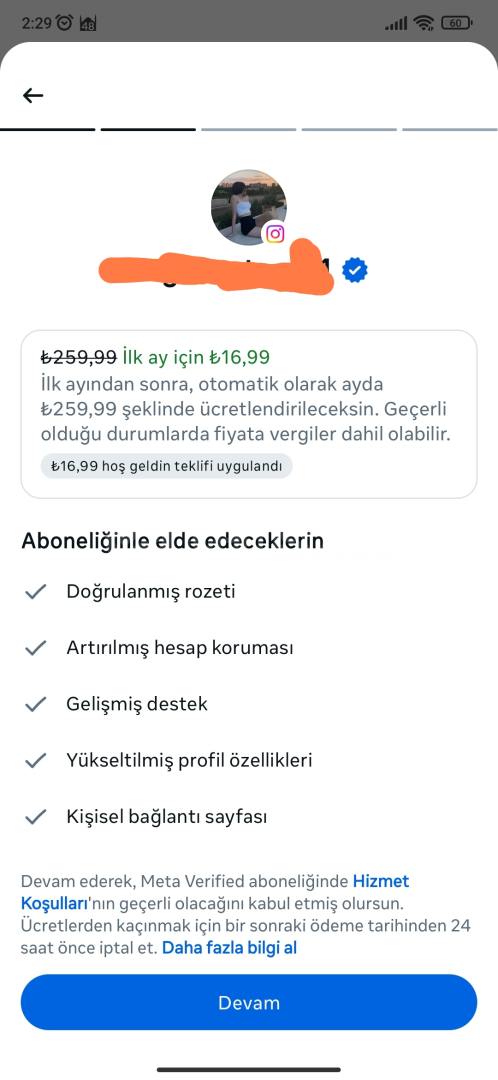Tap the alarm clock status icon

[x=65, y=23]
